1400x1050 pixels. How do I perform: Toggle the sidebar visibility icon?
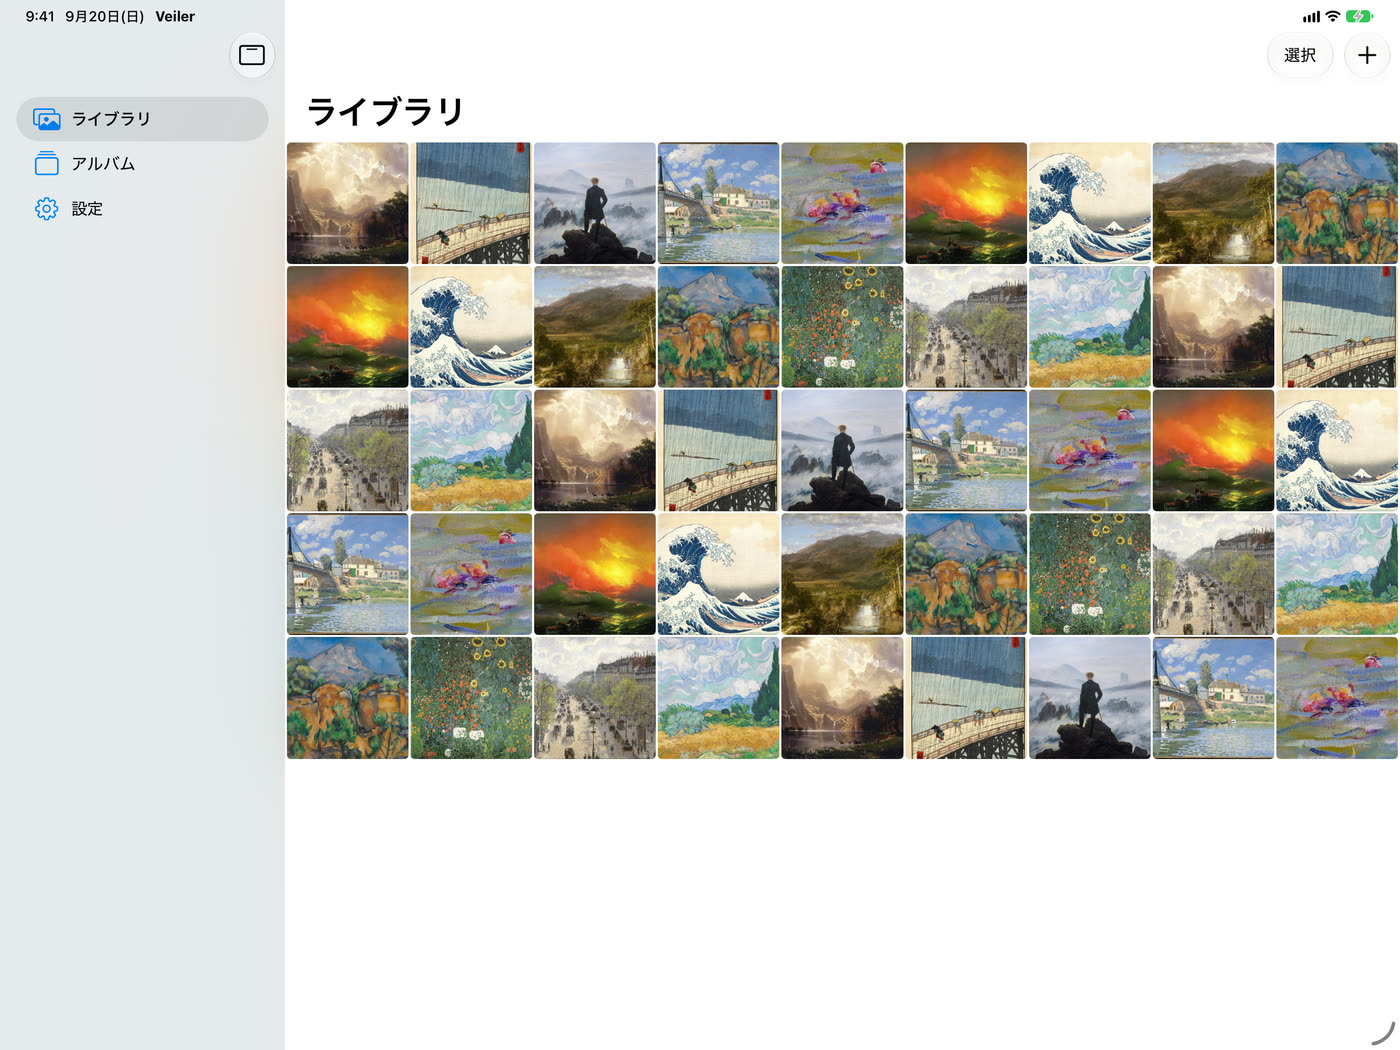(x=252, y=55)
